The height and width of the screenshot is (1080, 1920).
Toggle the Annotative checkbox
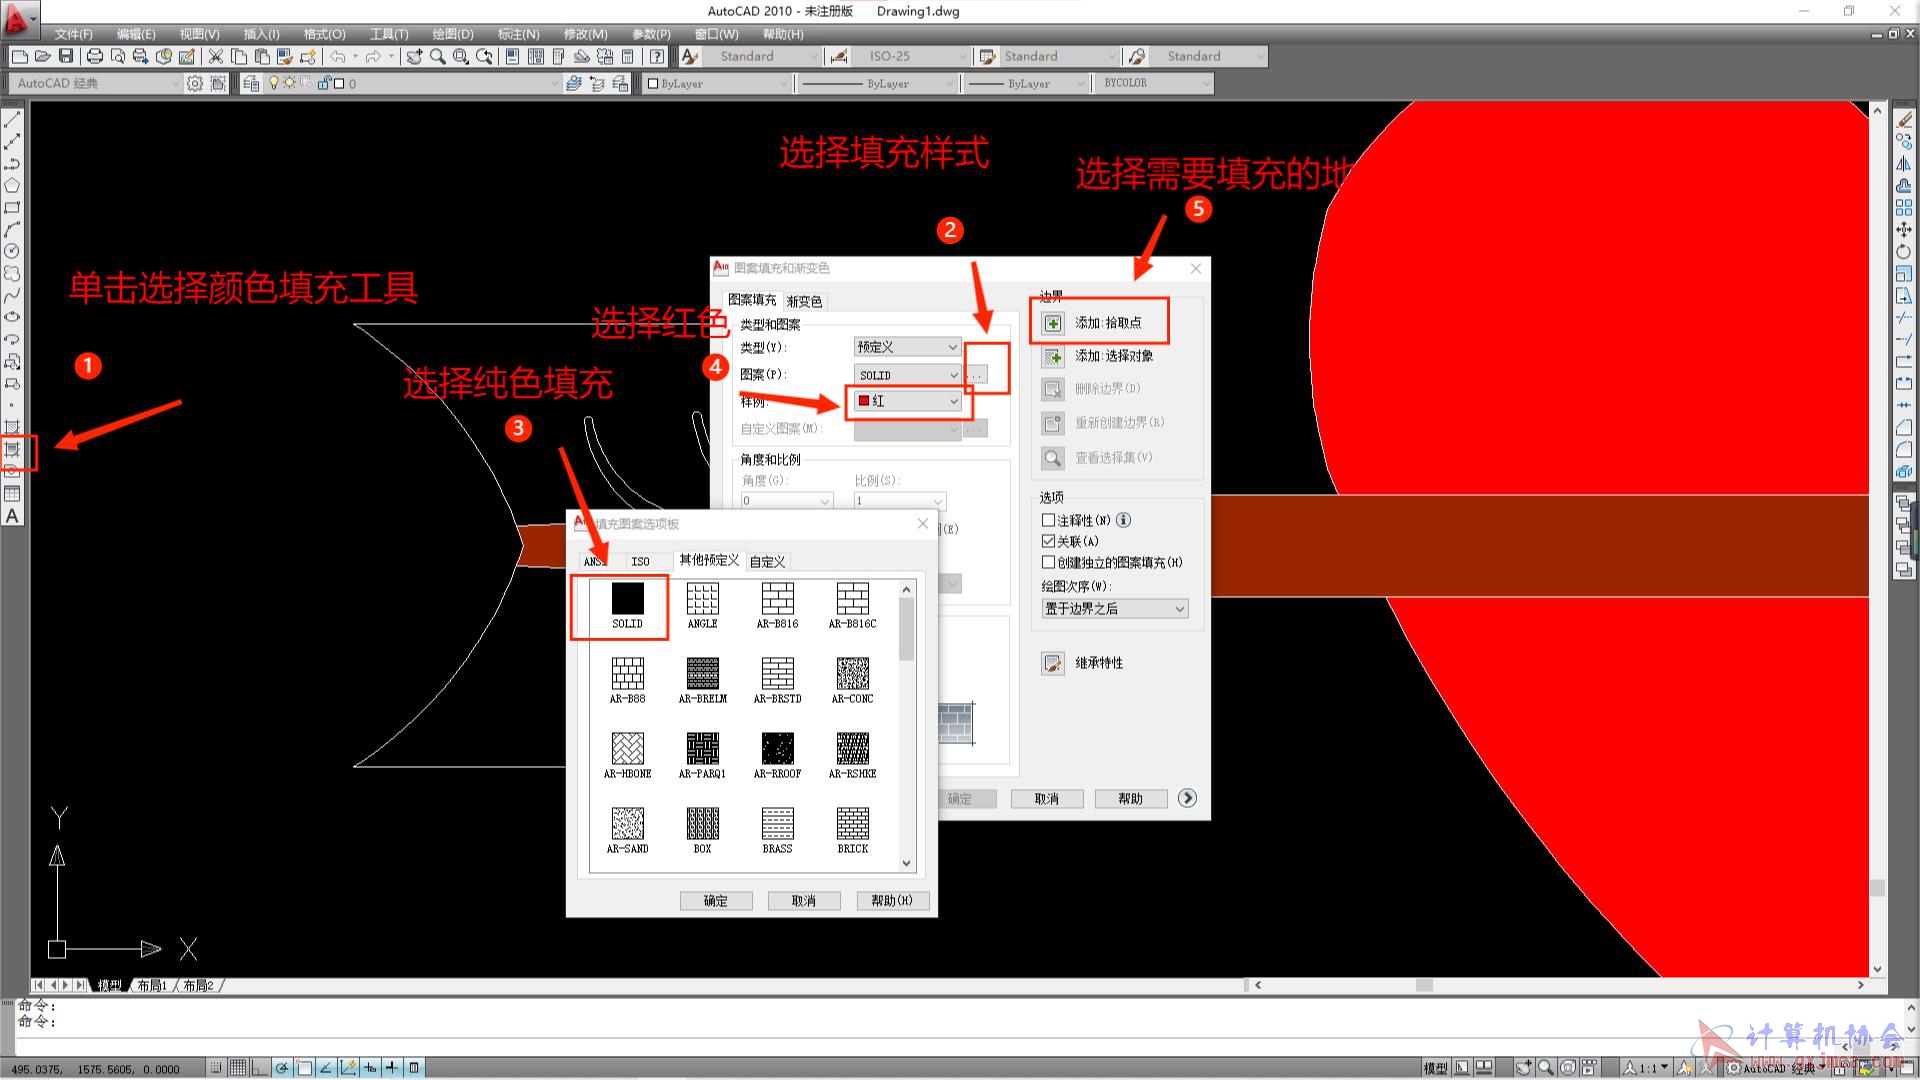click(1048, 520)
